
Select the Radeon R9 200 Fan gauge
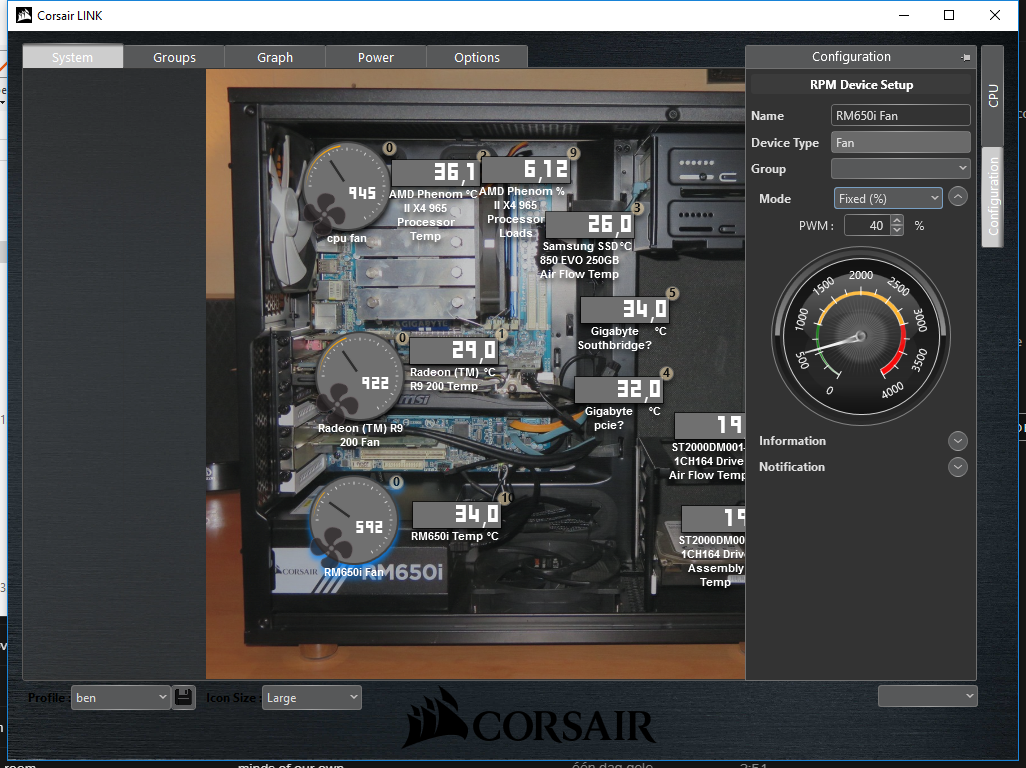coord(359,377)
